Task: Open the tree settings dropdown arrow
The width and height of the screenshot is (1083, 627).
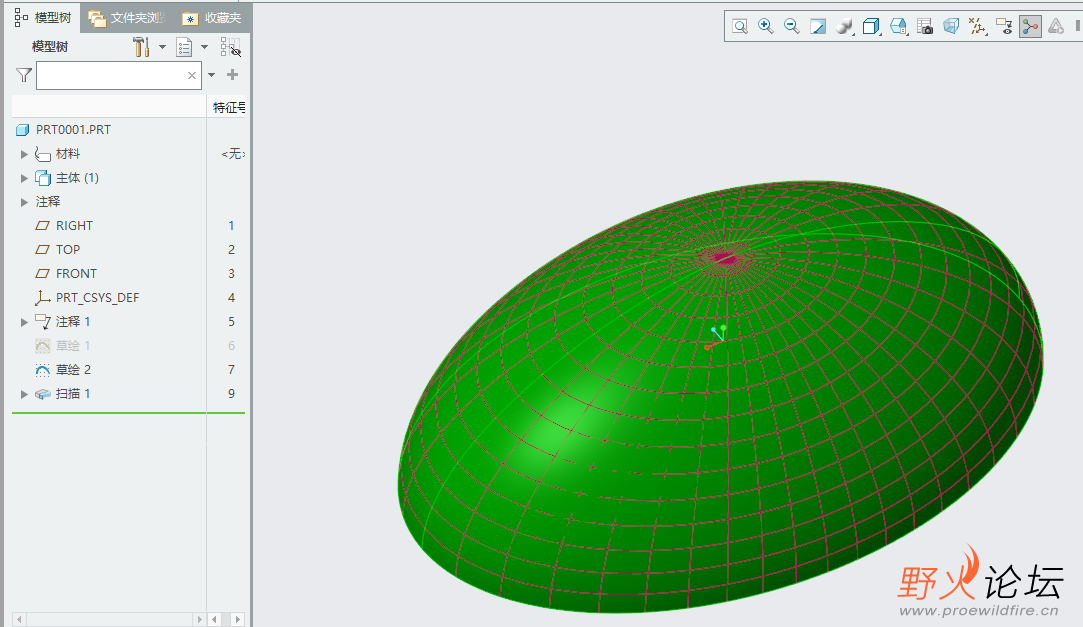Action: click(x=162, y=47)
